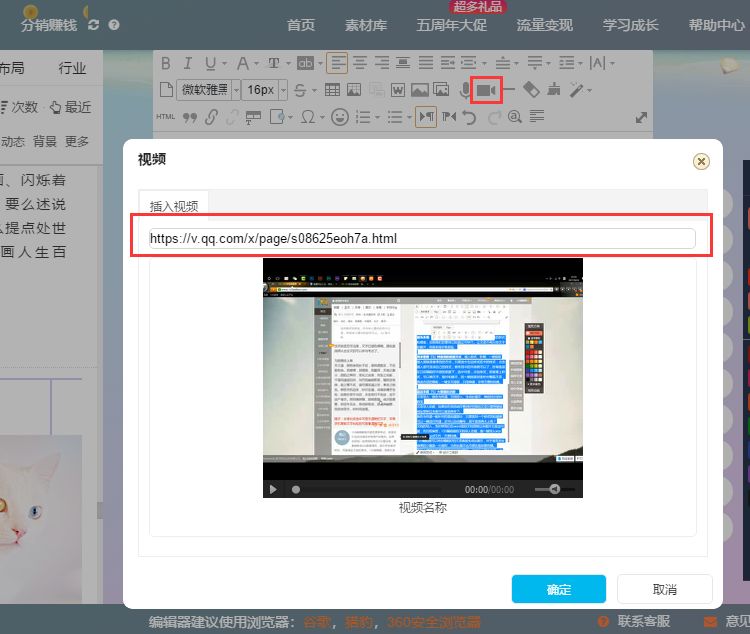The image size is (750, 634).
Task: Click the microphone audio insert icon
Action: pos(465,90)
